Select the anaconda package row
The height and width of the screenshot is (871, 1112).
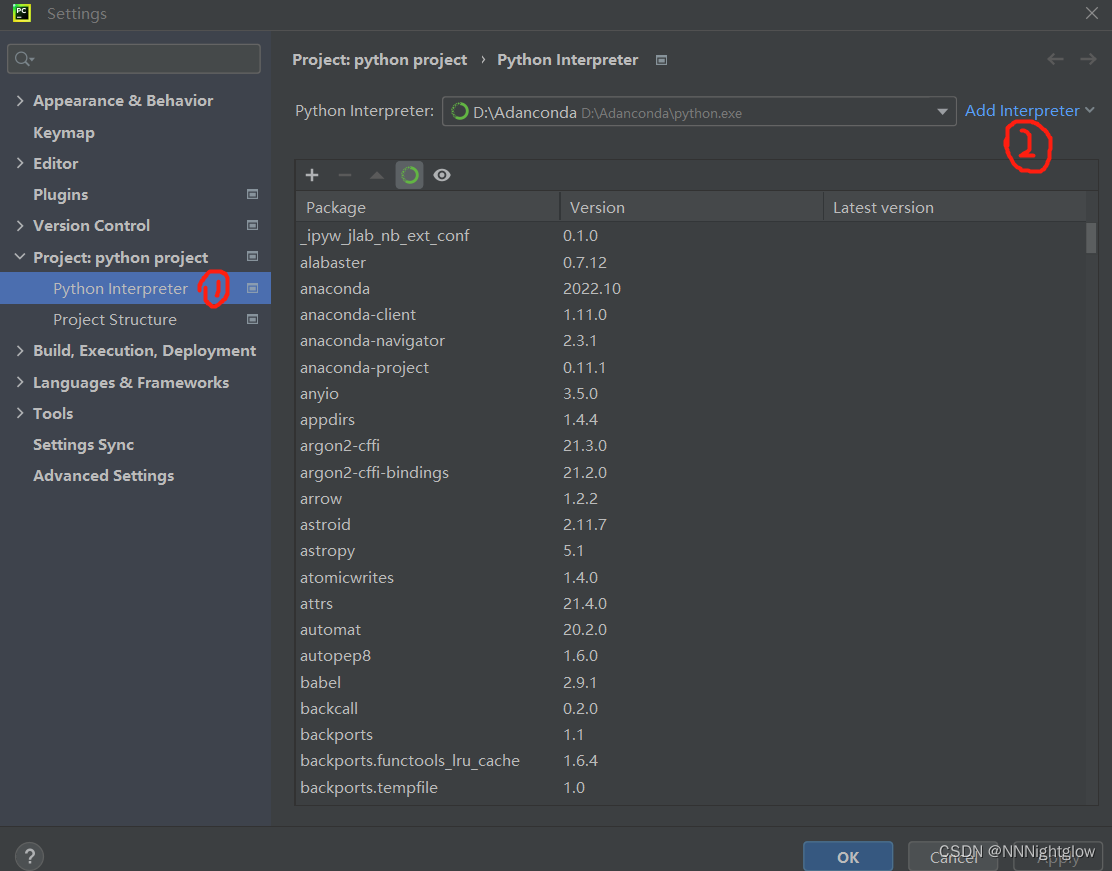(x=691, y=289)
